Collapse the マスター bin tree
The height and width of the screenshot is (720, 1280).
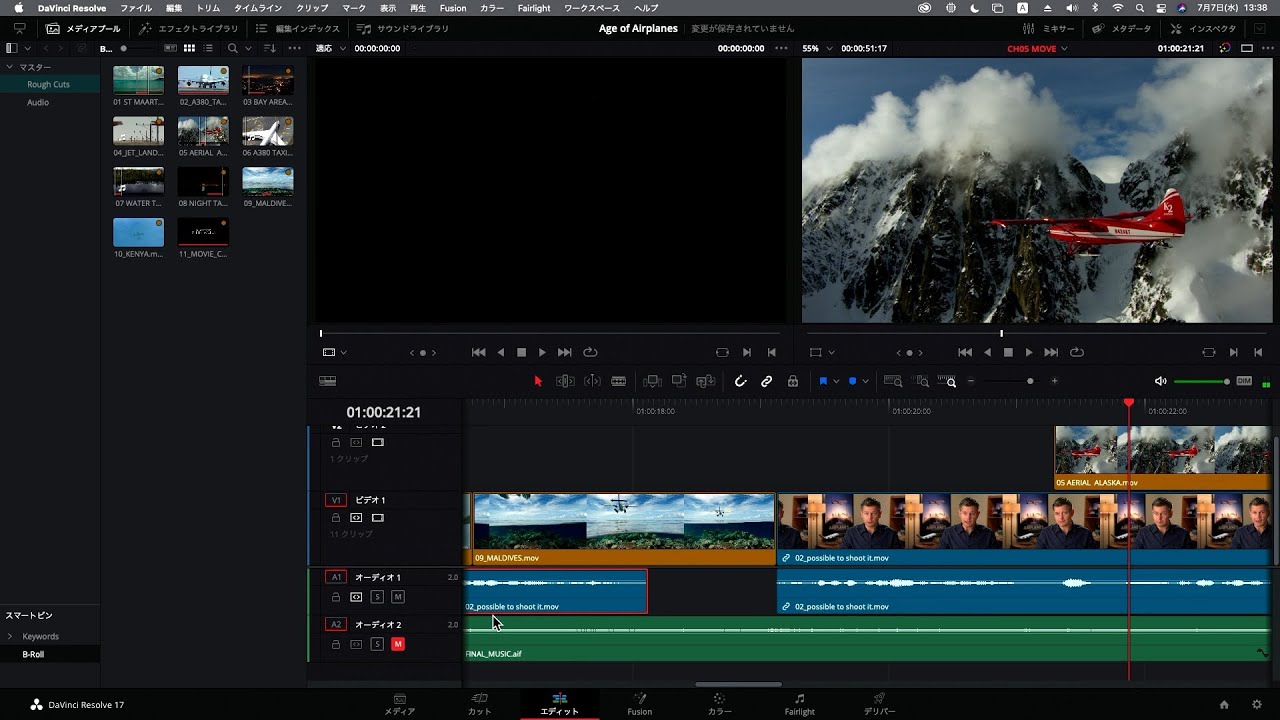pyautogui.click(x=10, y=67)
